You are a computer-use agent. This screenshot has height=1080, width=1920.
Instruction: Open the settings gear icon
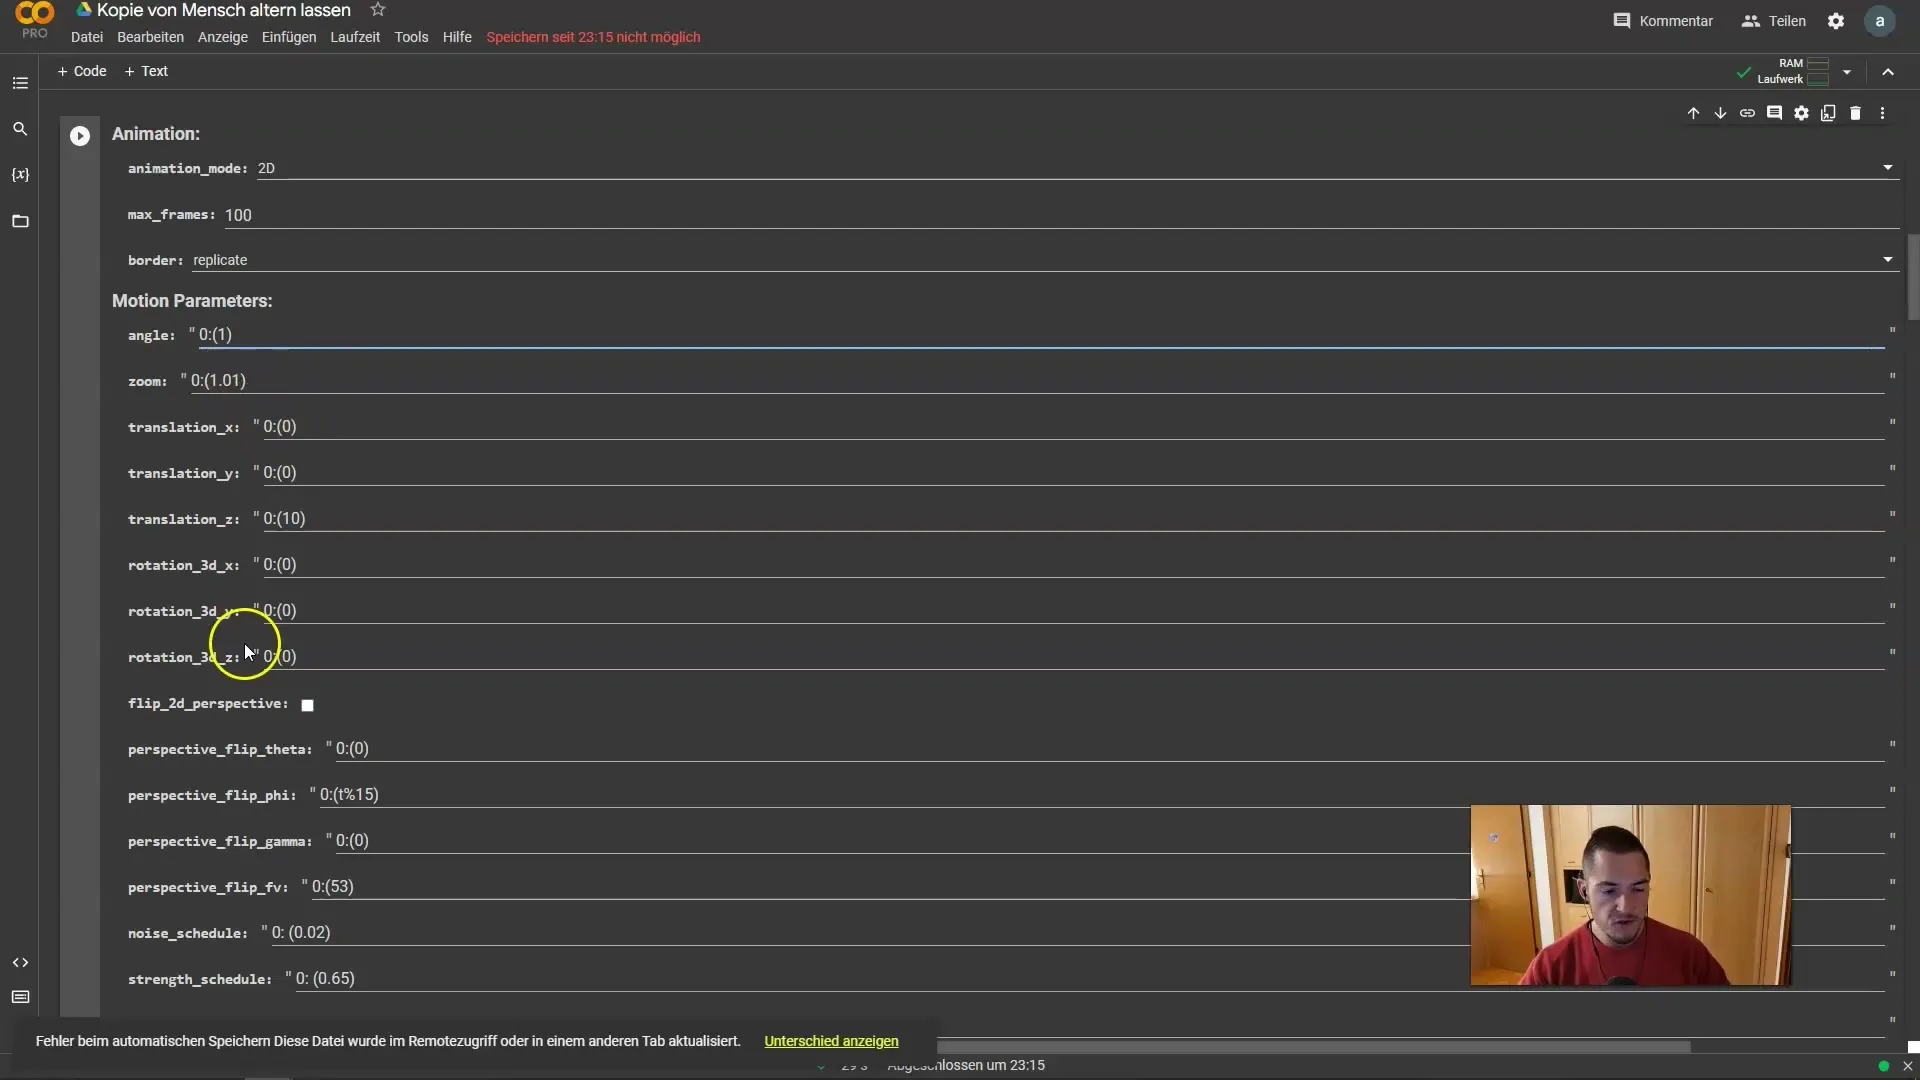(x=1834, y=20)
